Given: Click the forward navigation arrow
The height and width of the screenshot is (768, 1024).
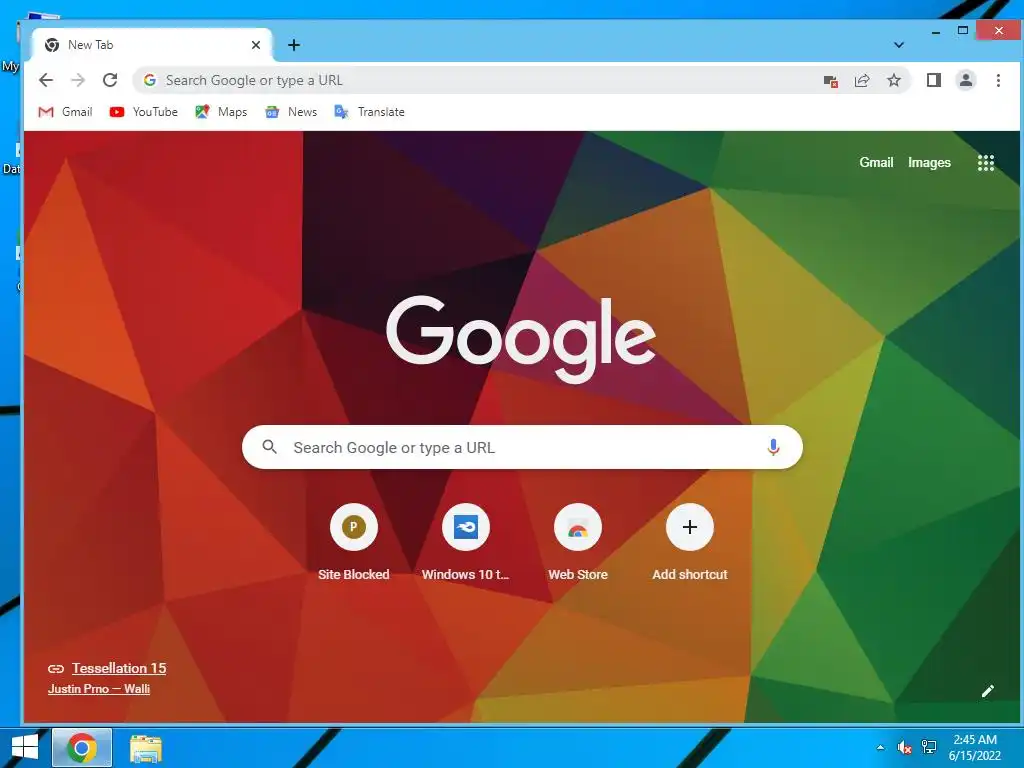Looking at the screenshot, I should (78, 80).
